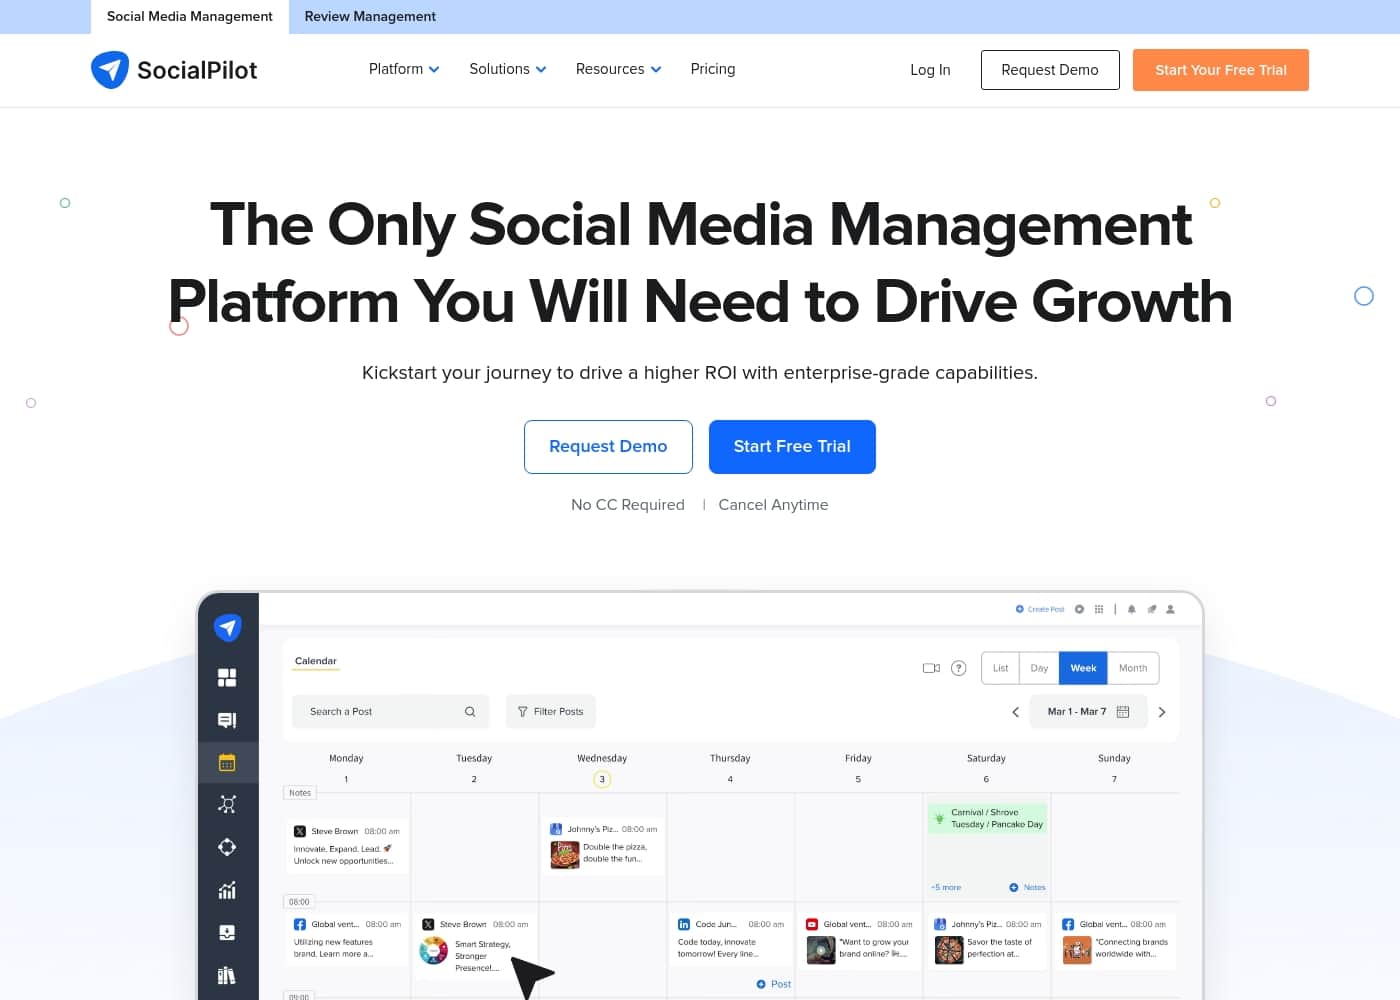Click Create Post in the mockup header
Viewport: 1400px width, 1000px height.
tap(1040, 609)
